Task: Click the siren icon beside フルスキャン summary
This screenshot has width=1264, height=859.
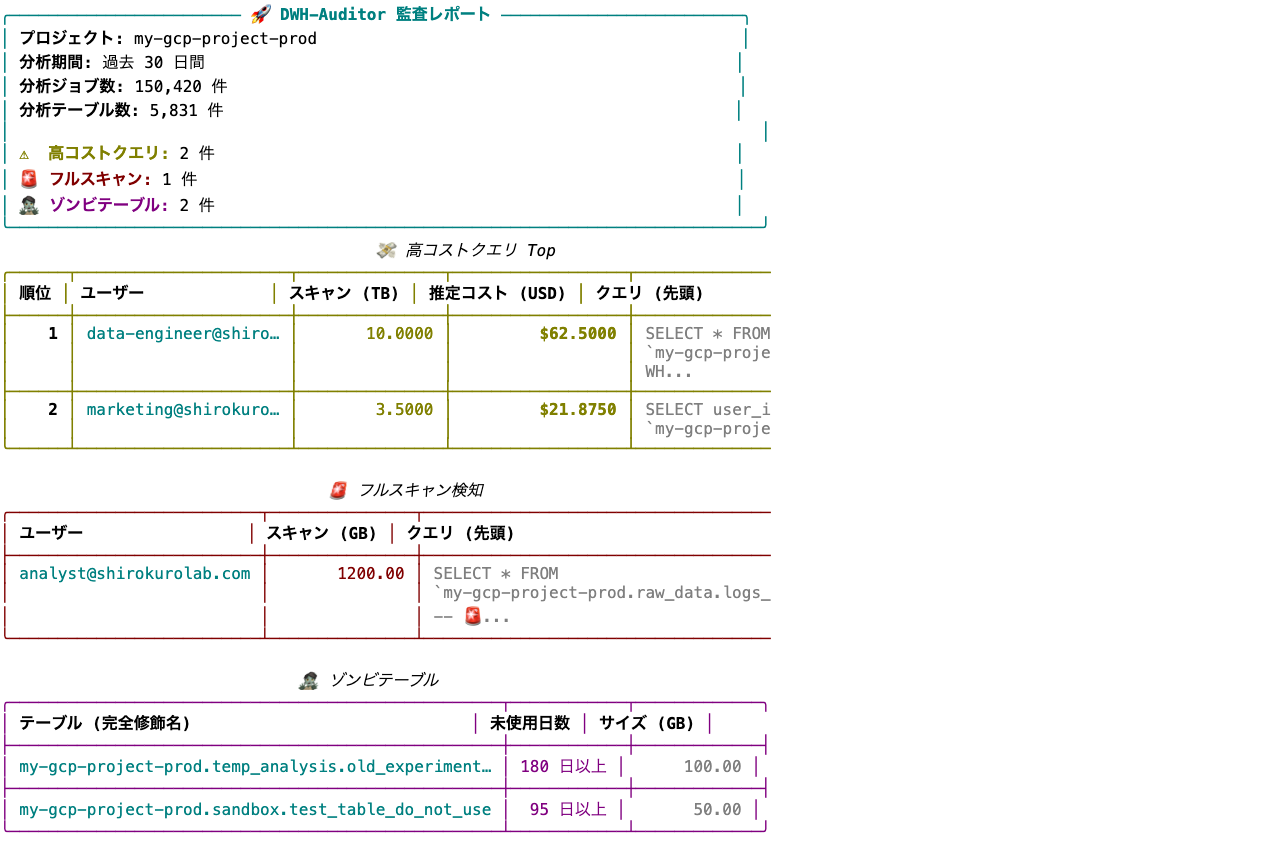Action: pyautogui.click(x=28, y=180)
